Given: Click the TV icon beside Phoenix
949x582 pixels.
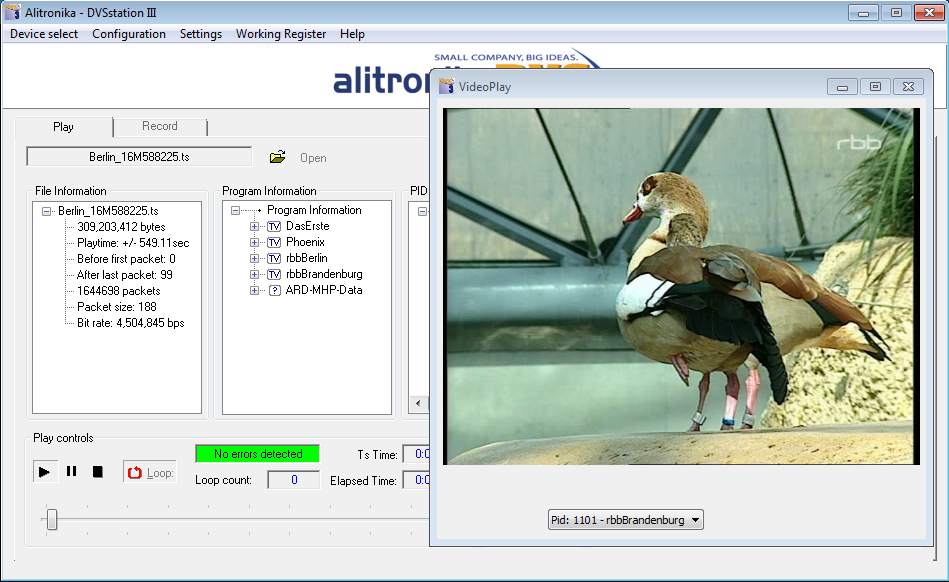Looking at the screenshot, I should [x=274, y=242].
